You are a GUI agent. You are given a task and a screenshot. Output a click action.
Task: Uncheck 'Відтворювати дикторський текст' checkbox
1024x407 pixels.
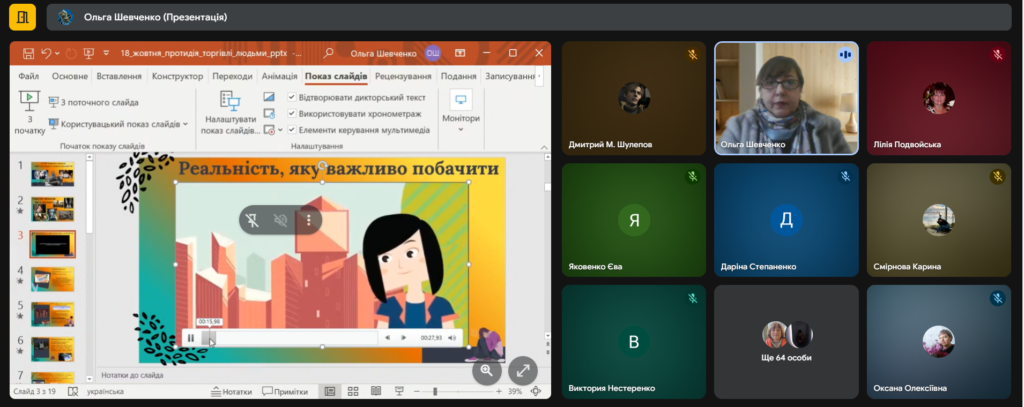292,98
